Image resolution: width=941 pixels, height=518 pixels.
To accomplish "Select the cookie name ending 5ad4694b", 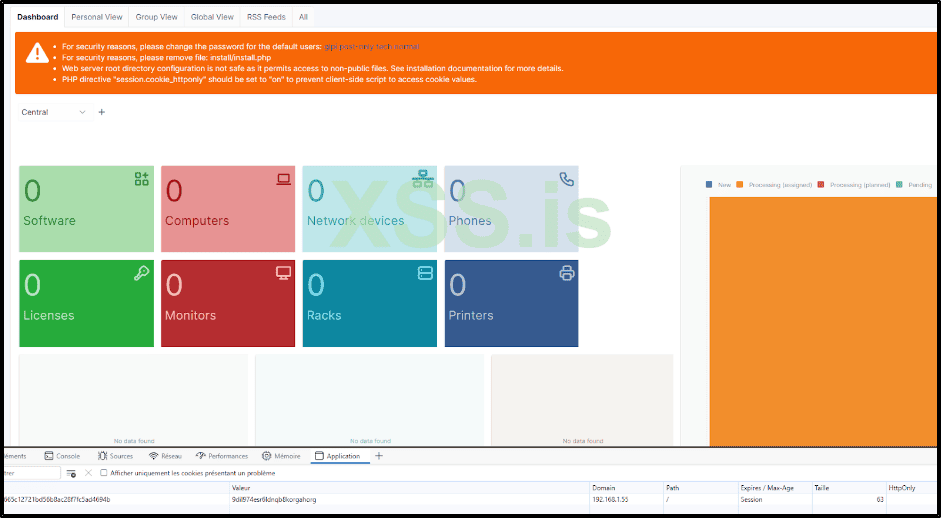I will pos(56,499).
